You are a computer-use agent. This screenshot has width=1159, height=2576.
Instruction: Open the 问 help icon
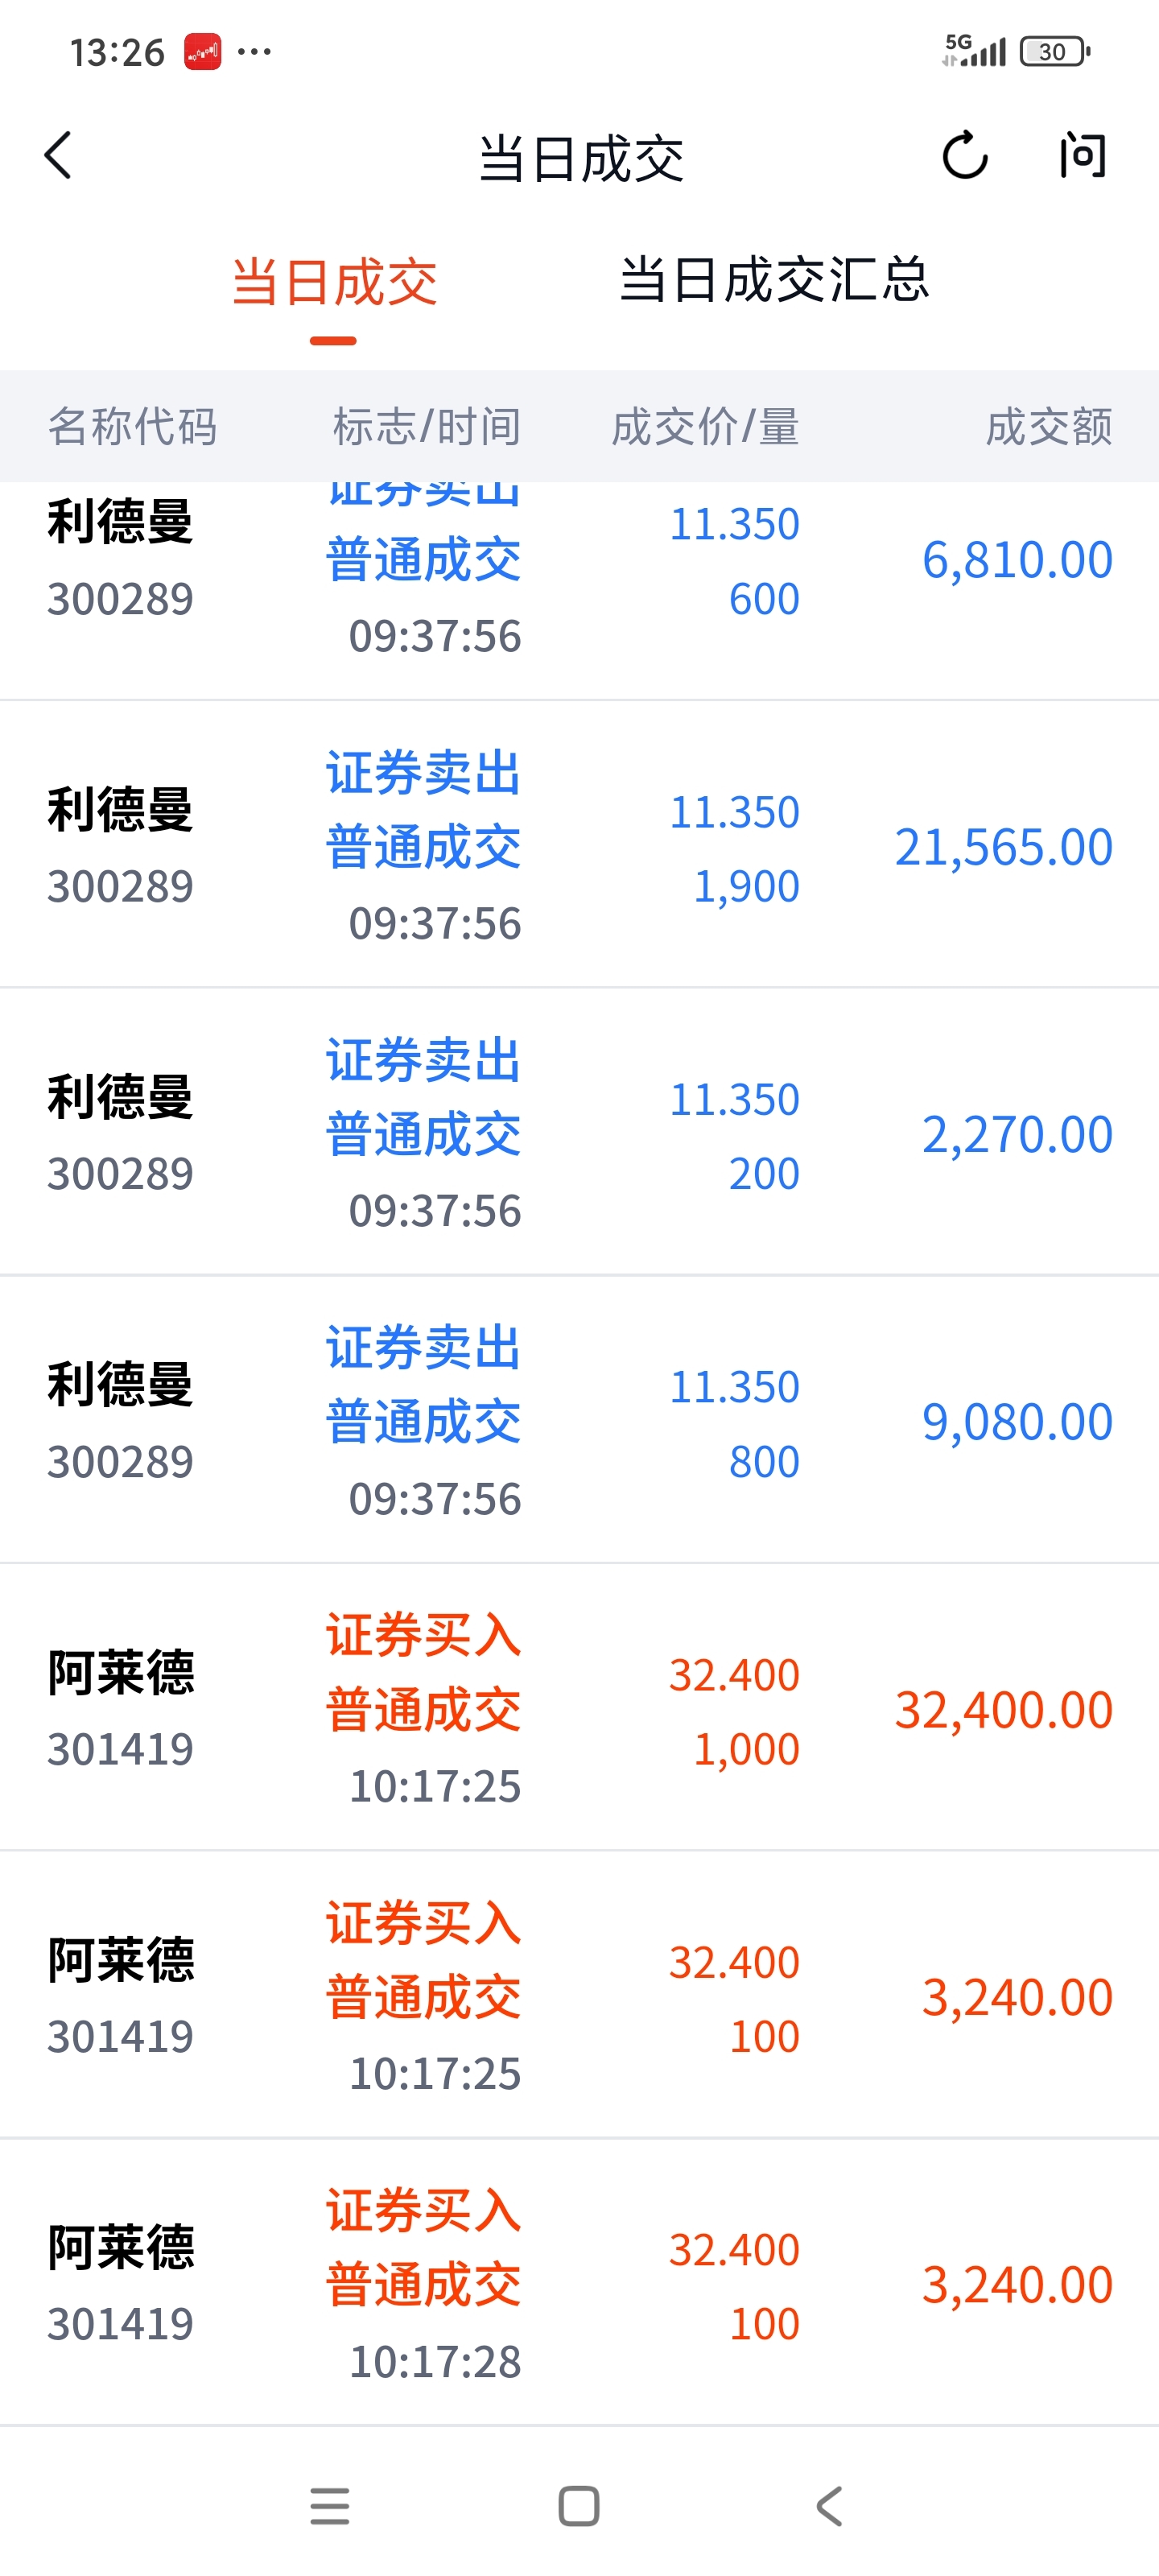[x=1084, y=156]
